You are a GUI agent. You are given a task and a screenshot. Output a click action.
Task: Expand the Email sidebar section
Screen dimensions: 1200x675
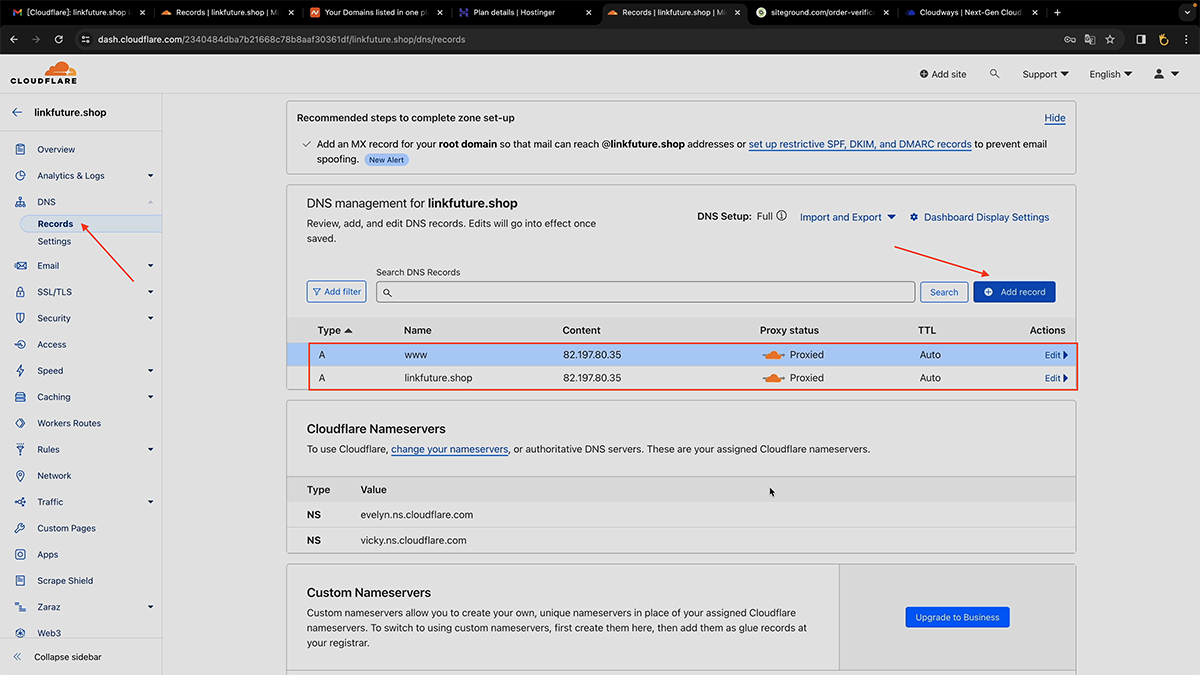click(151, 266)
